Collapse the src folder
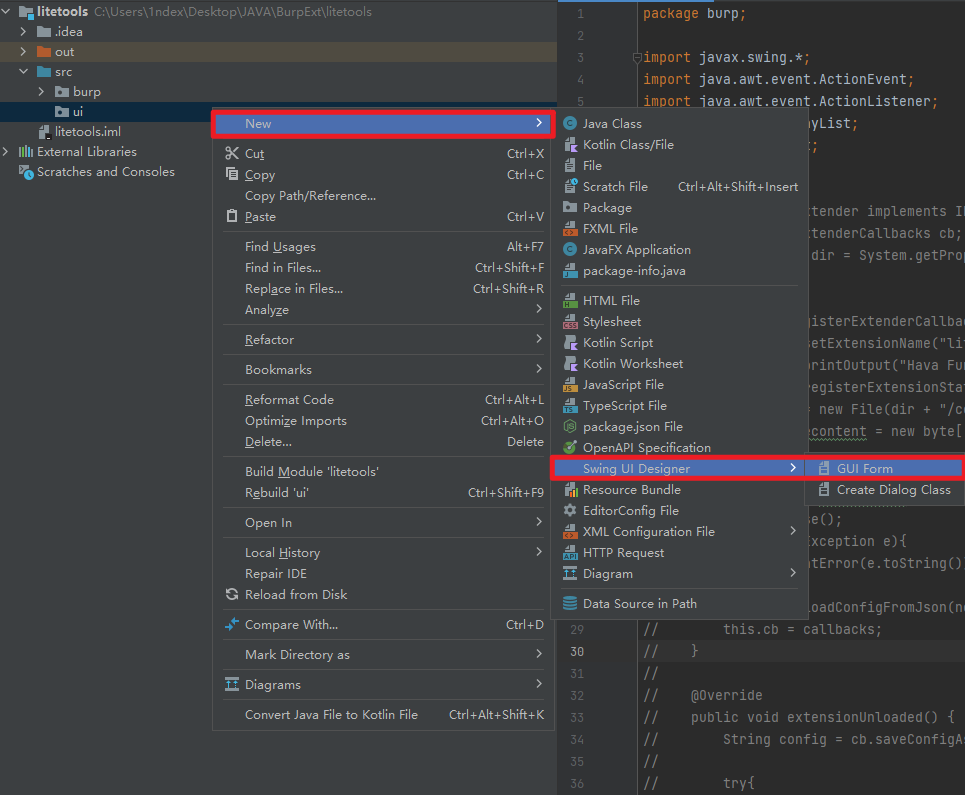 pos(23,71)
